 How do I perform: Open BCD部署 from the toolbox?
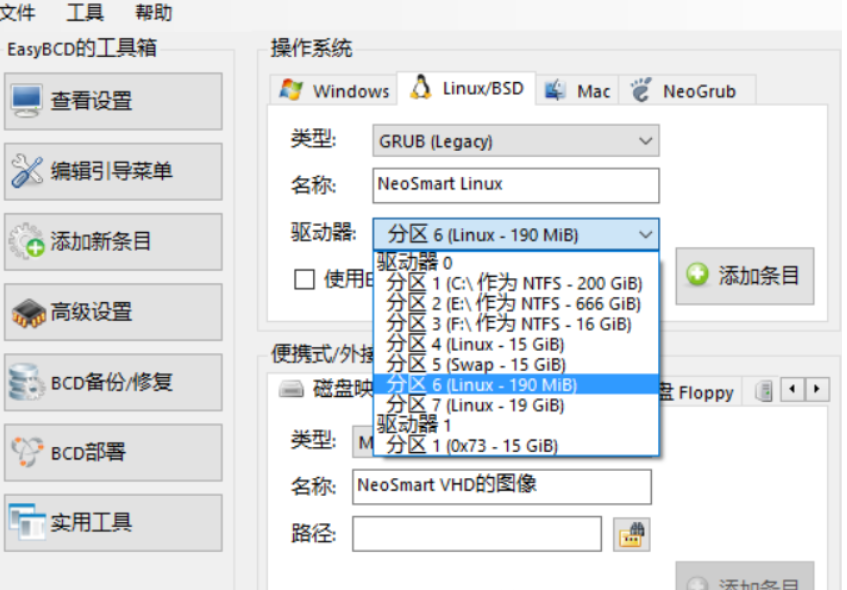[113, 453]
